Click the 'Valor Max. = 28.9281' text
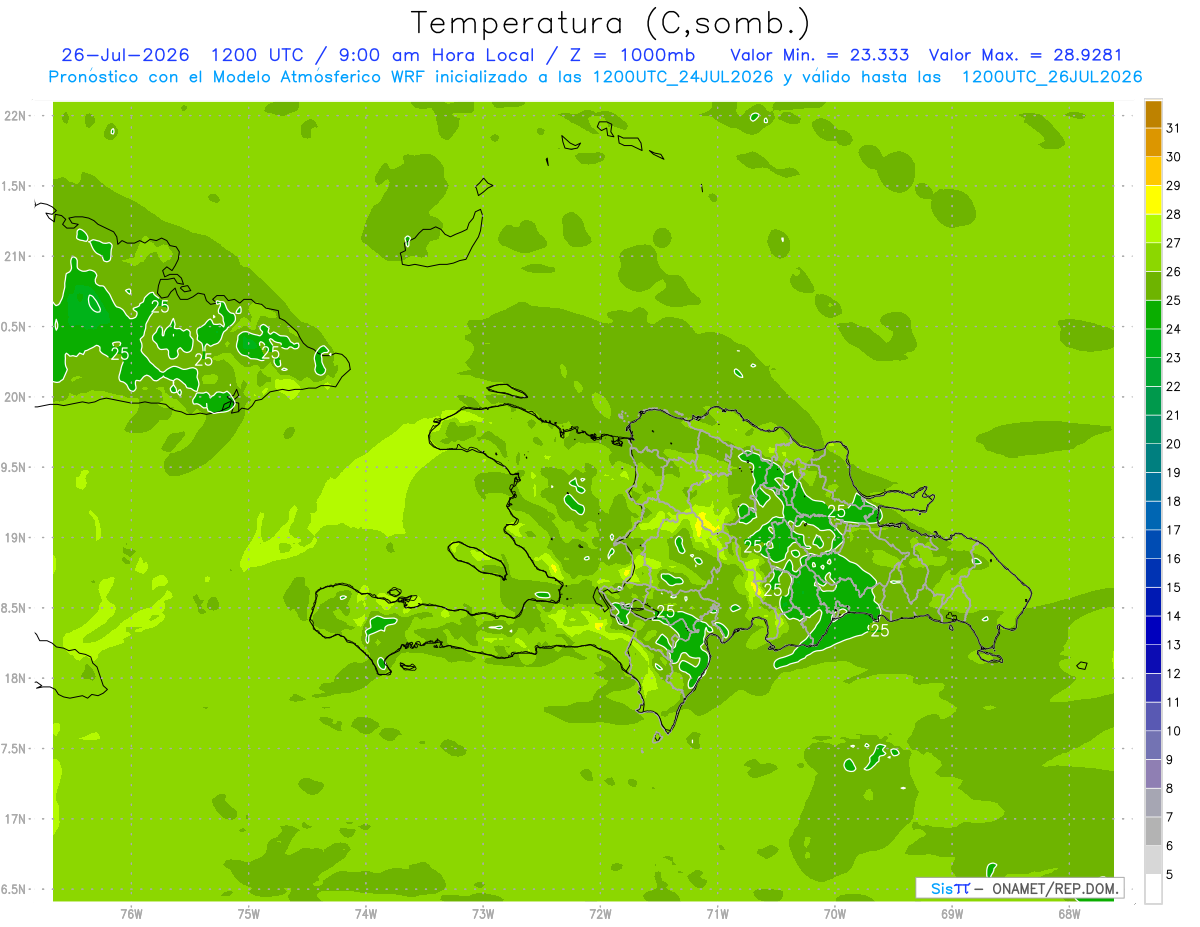1200x927 pixels. click(1027, 55)
